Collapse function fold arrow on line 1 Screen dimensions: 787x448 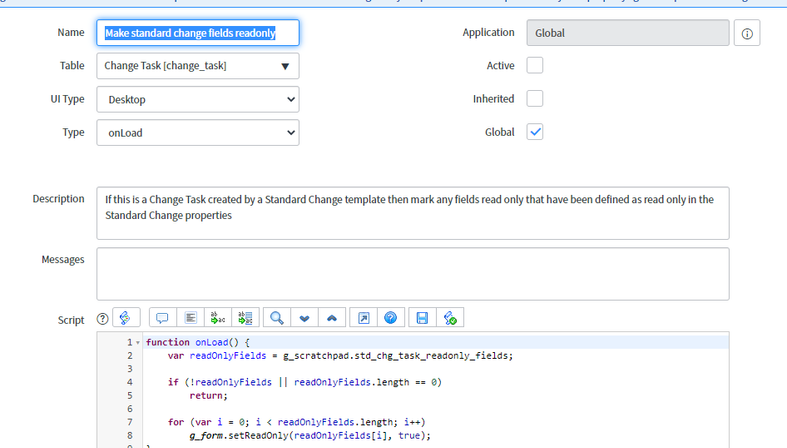coord(138,343)
